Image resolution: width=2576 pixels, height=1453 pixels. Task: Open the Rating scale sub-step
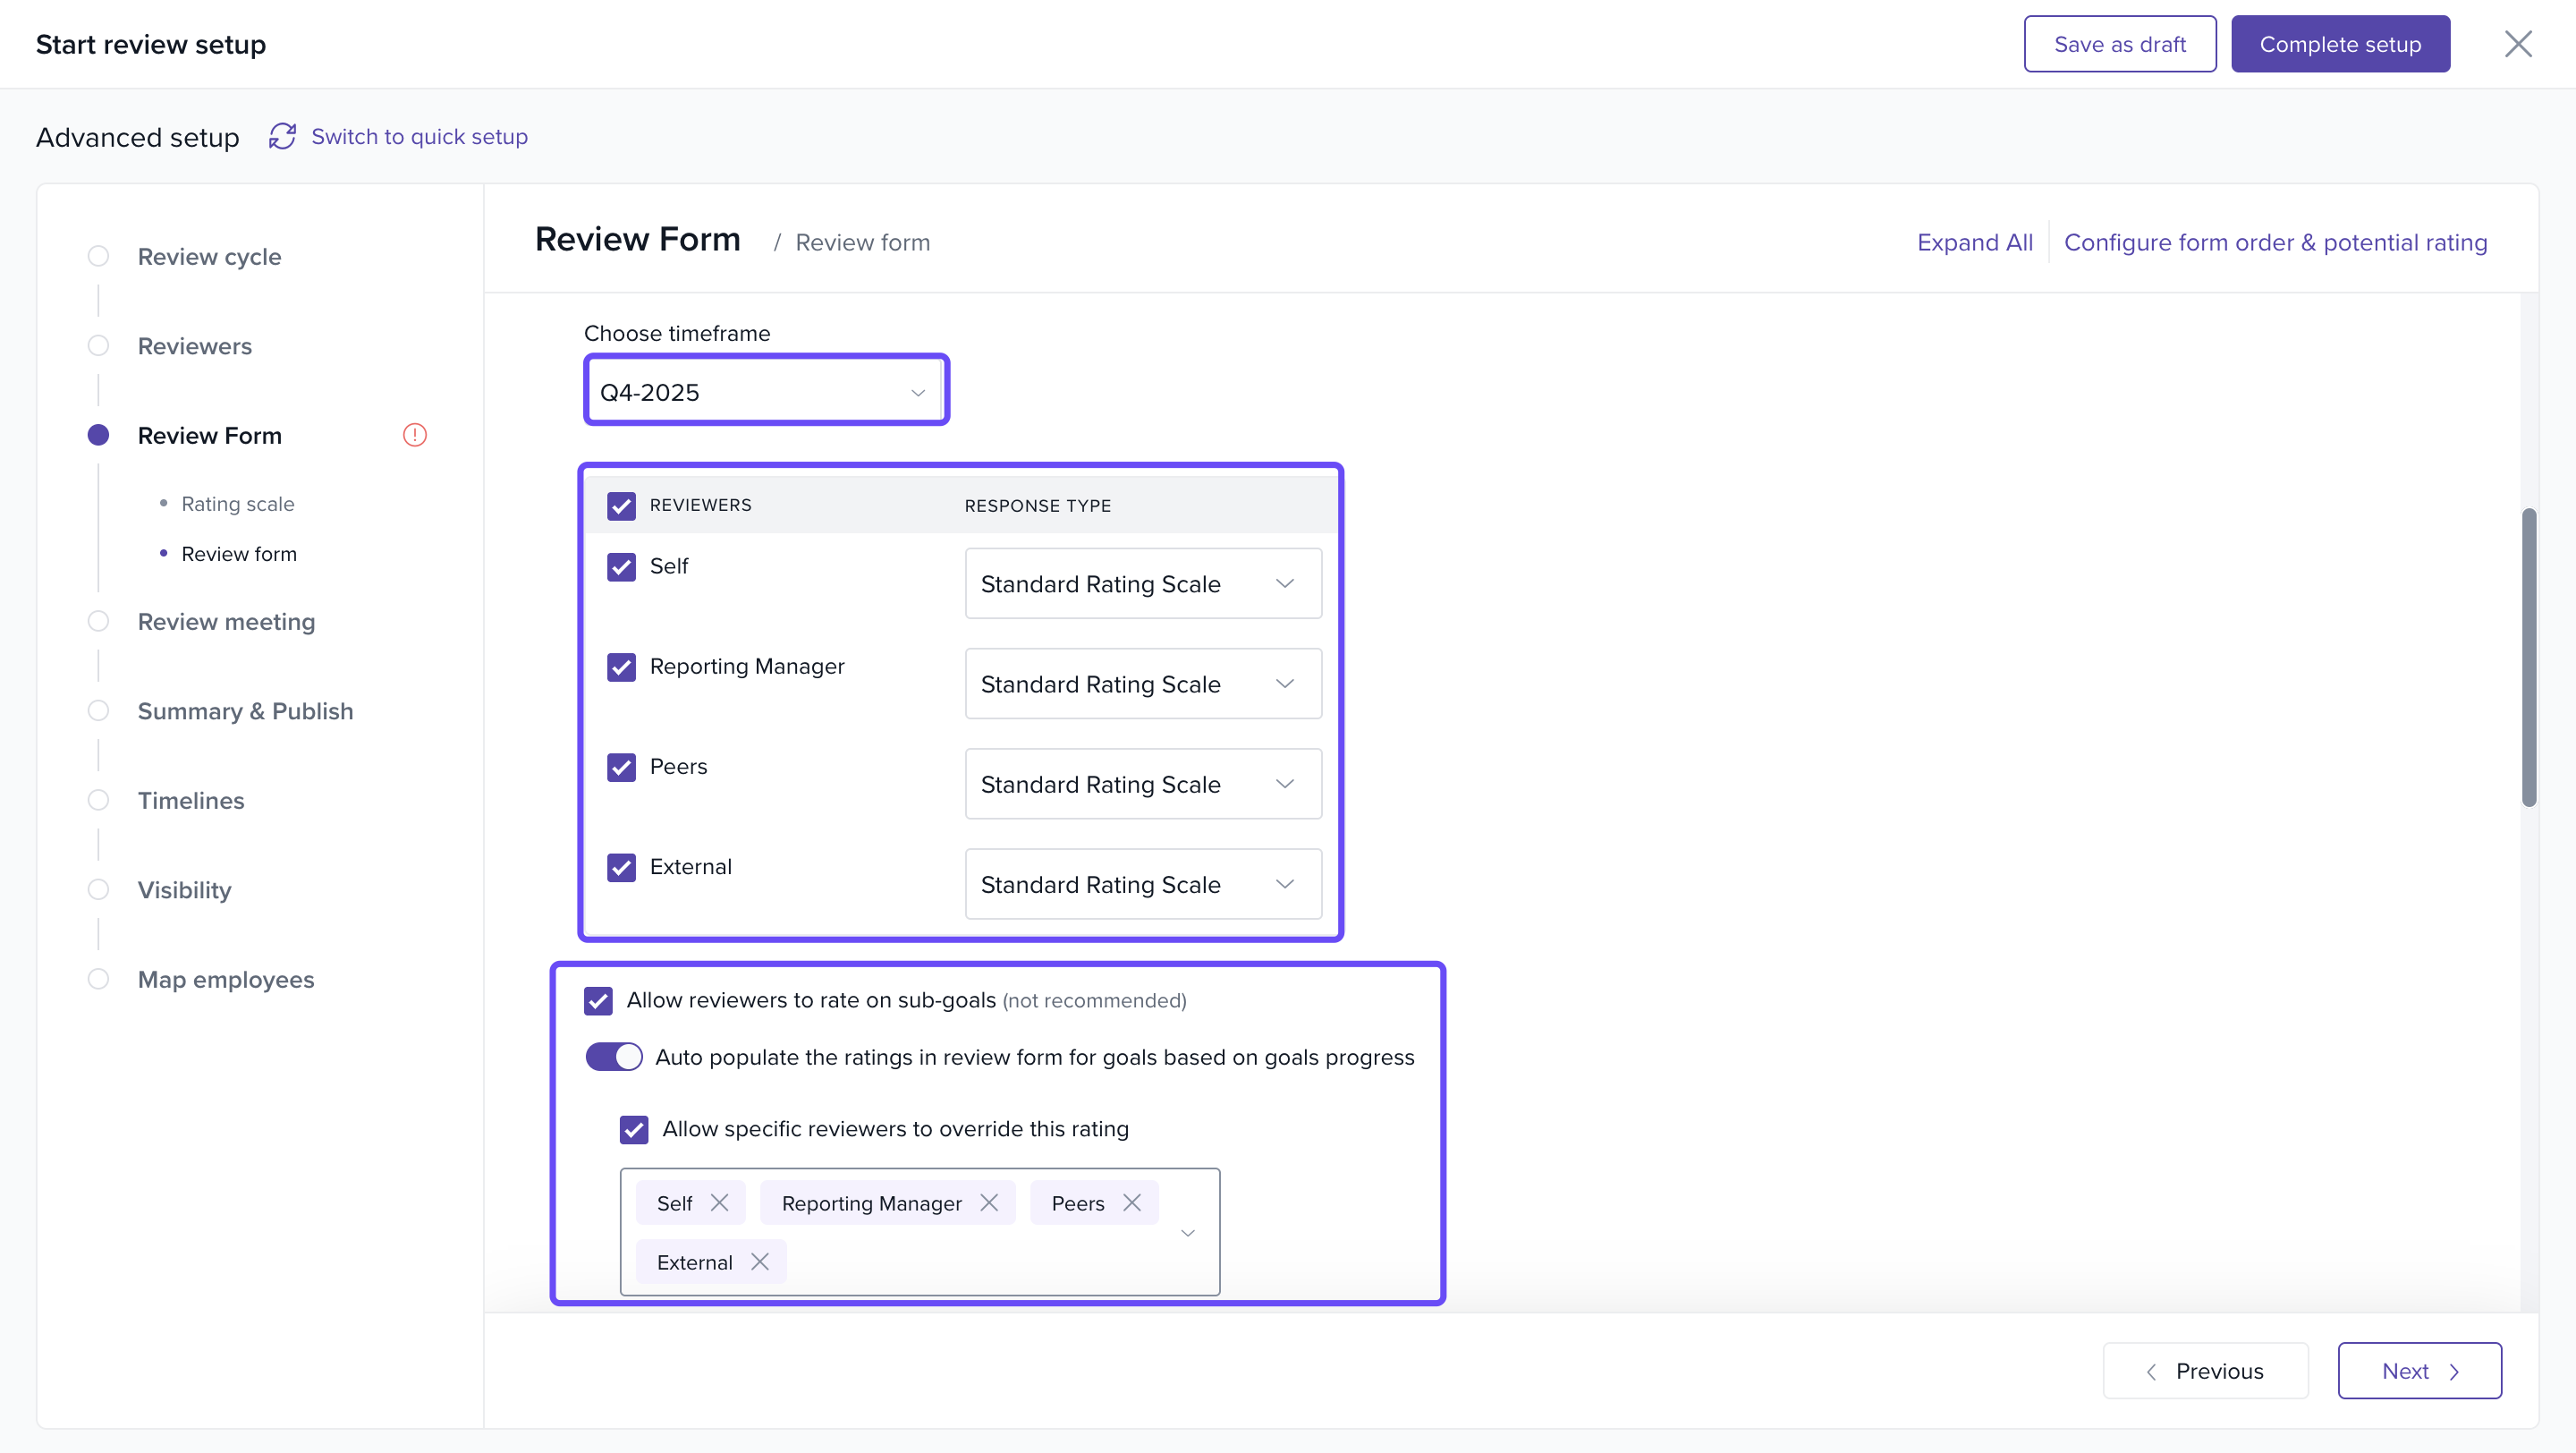[238, 504]
